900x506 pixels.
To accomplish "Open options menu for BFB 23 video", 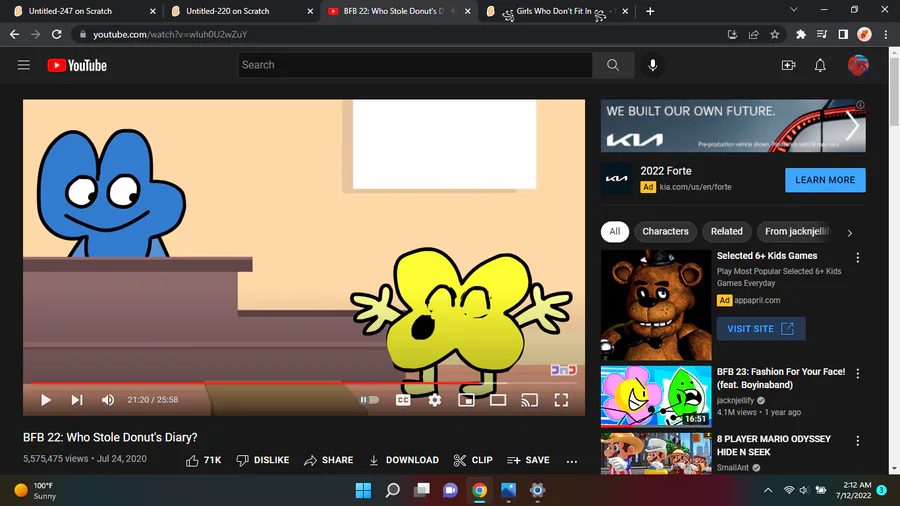I will [x=858, y=373].
